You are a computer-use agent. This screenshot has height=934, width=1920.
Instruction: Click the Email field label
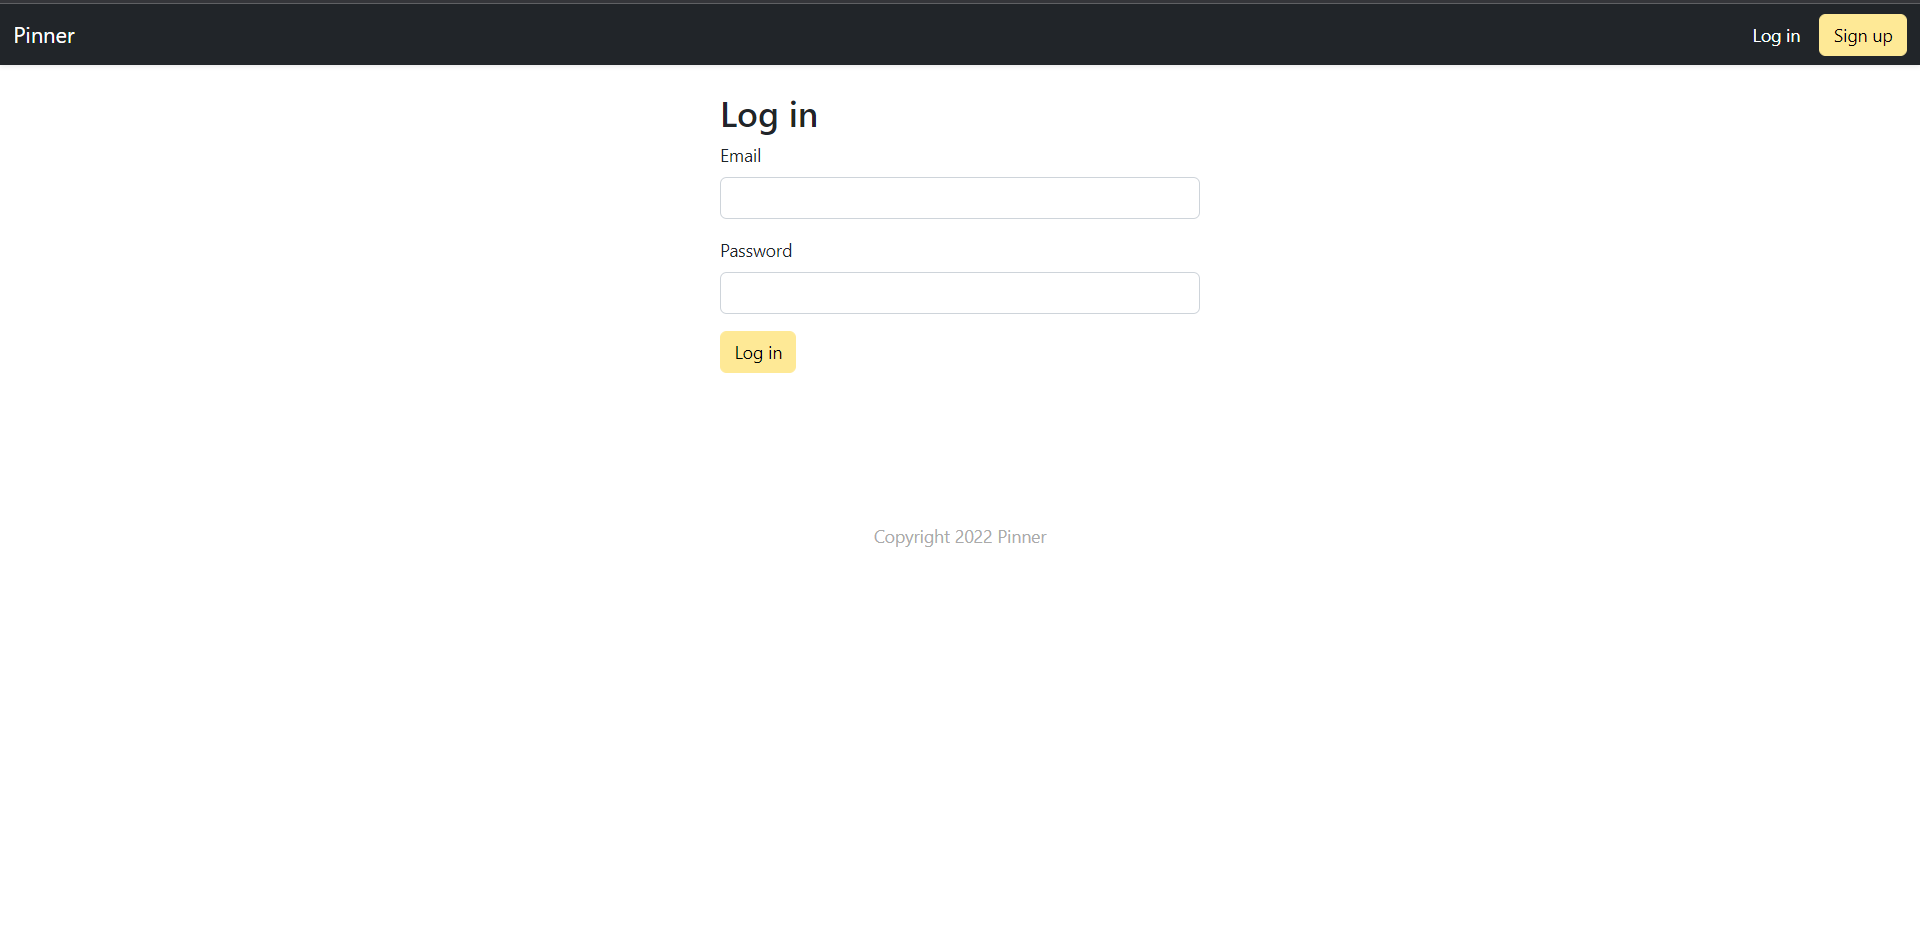(x=740, y=155)
